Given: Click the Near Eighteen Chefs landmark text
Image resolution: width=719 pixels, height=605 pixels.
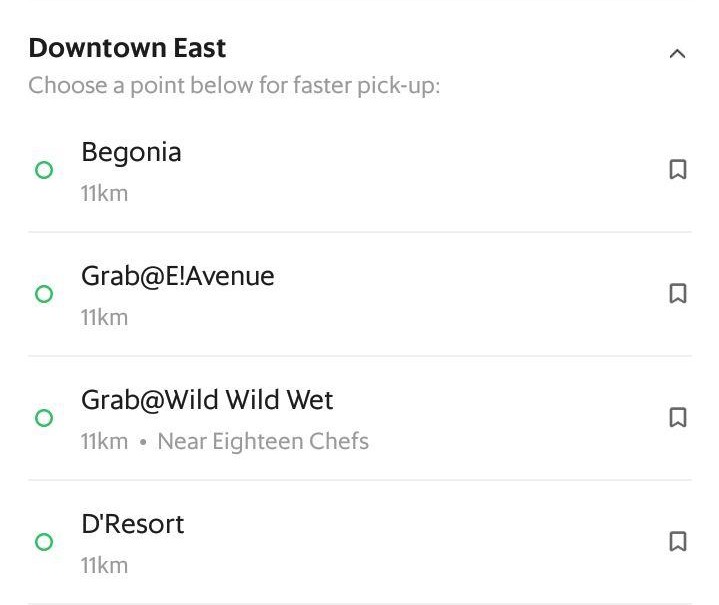Looking at the screenshot, I should tap(263, 442).
